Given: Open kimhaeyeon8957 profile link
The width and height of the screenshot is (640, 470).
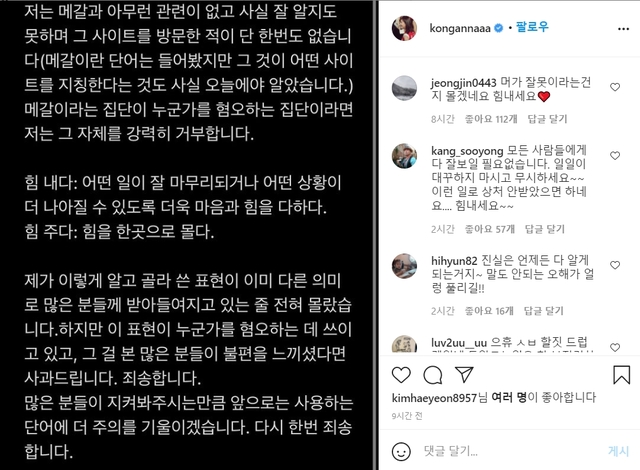Looking at the screenshot, I should pyautogui.click(x=434, y=397).
